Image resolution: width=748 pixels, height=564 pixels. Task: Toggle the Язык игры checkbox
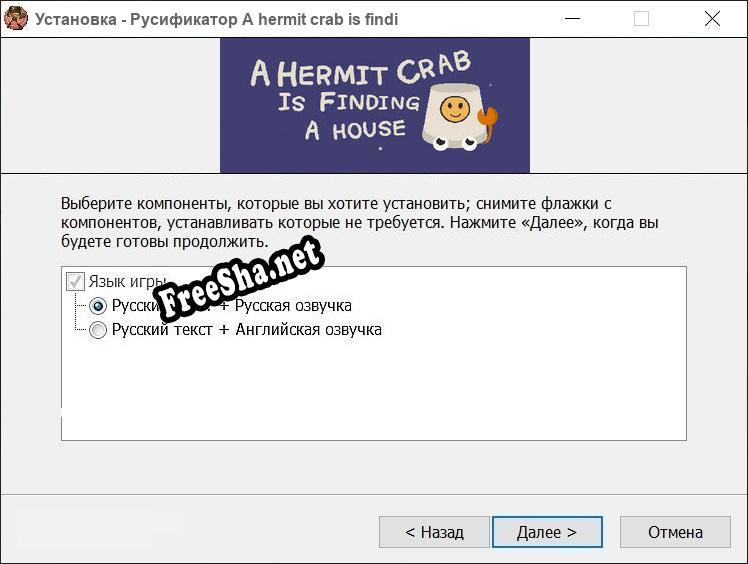(76, 282)
